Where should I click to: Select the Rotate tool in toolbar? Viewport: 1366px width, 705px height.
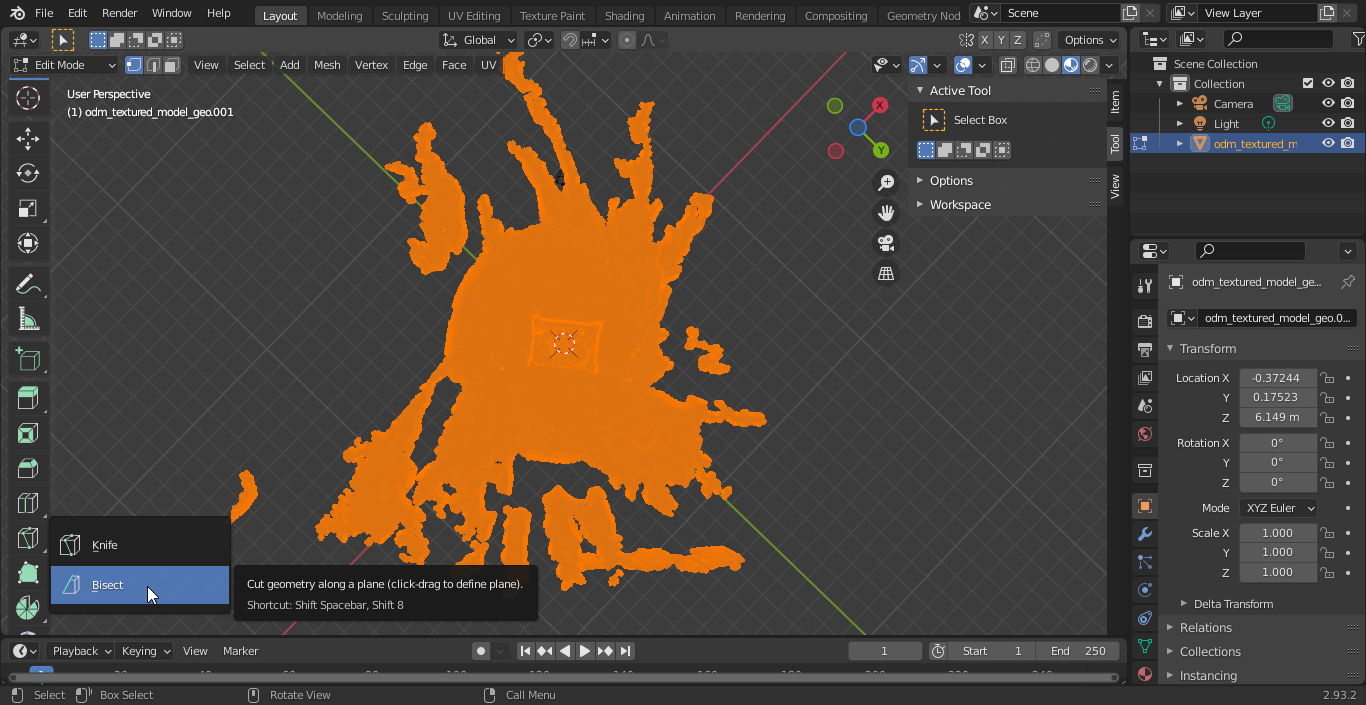pyautogui.click(x=28, y=173)
